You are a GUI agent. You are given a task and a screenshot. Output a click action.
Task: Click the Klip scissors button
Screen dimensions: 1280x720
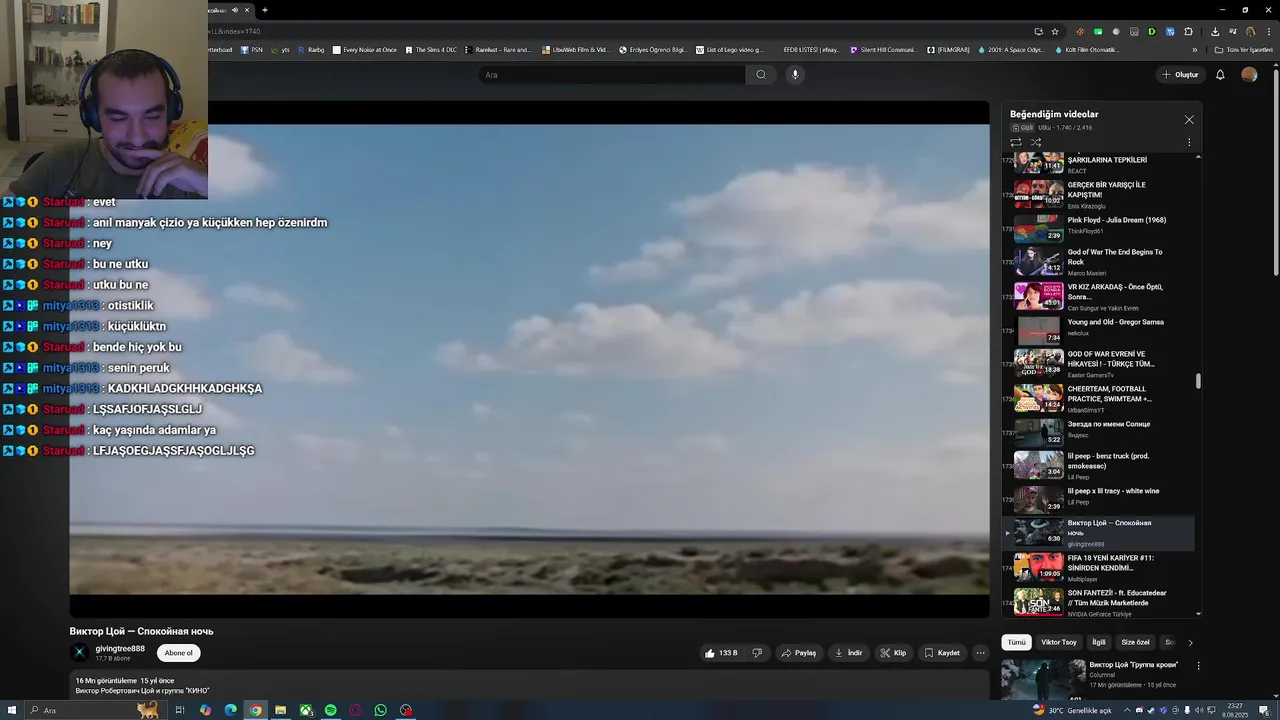[893, 653]
